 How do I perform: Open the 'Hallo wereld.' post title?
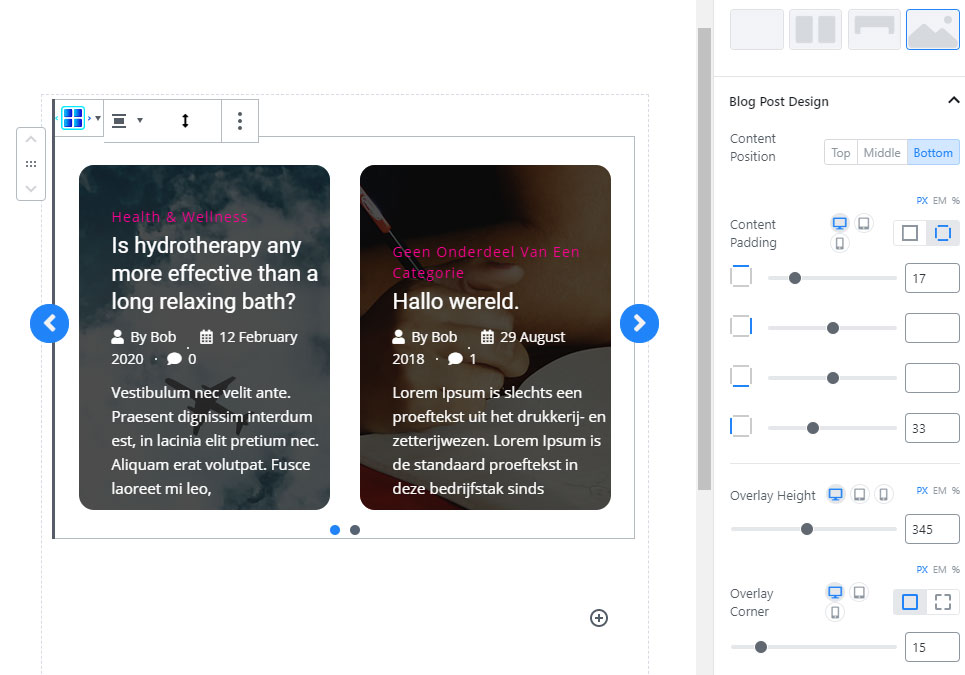455,301
